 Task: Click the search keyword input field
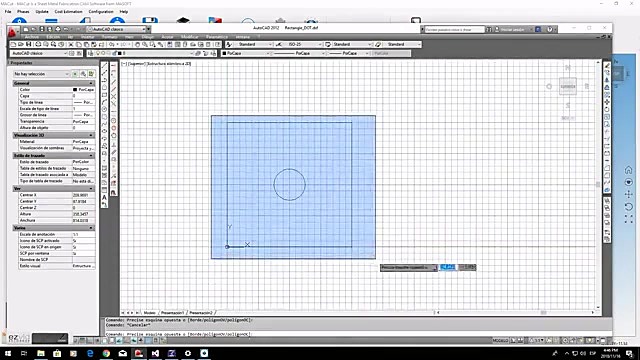pyautogui.click(x=455, y=29)
